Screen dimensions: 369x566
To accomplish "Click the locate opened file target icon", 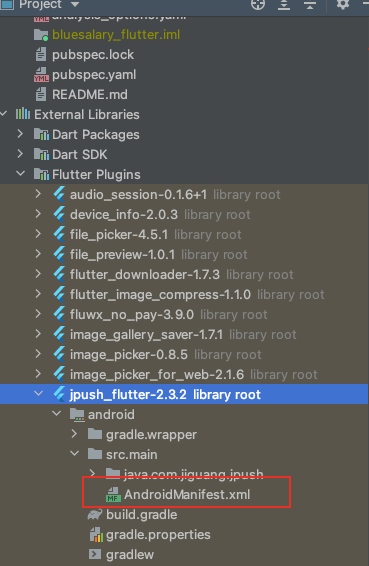I will [x=258, y=4].
